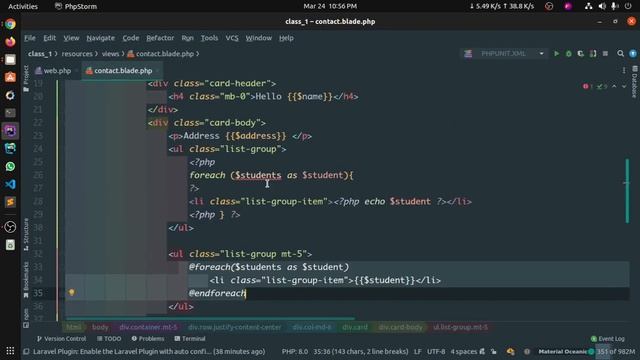Viewport: 640px width, 360px height.
Task: Click the horizontal editor scrollbar
Action: pyautogui.click(x=210, y=318)
